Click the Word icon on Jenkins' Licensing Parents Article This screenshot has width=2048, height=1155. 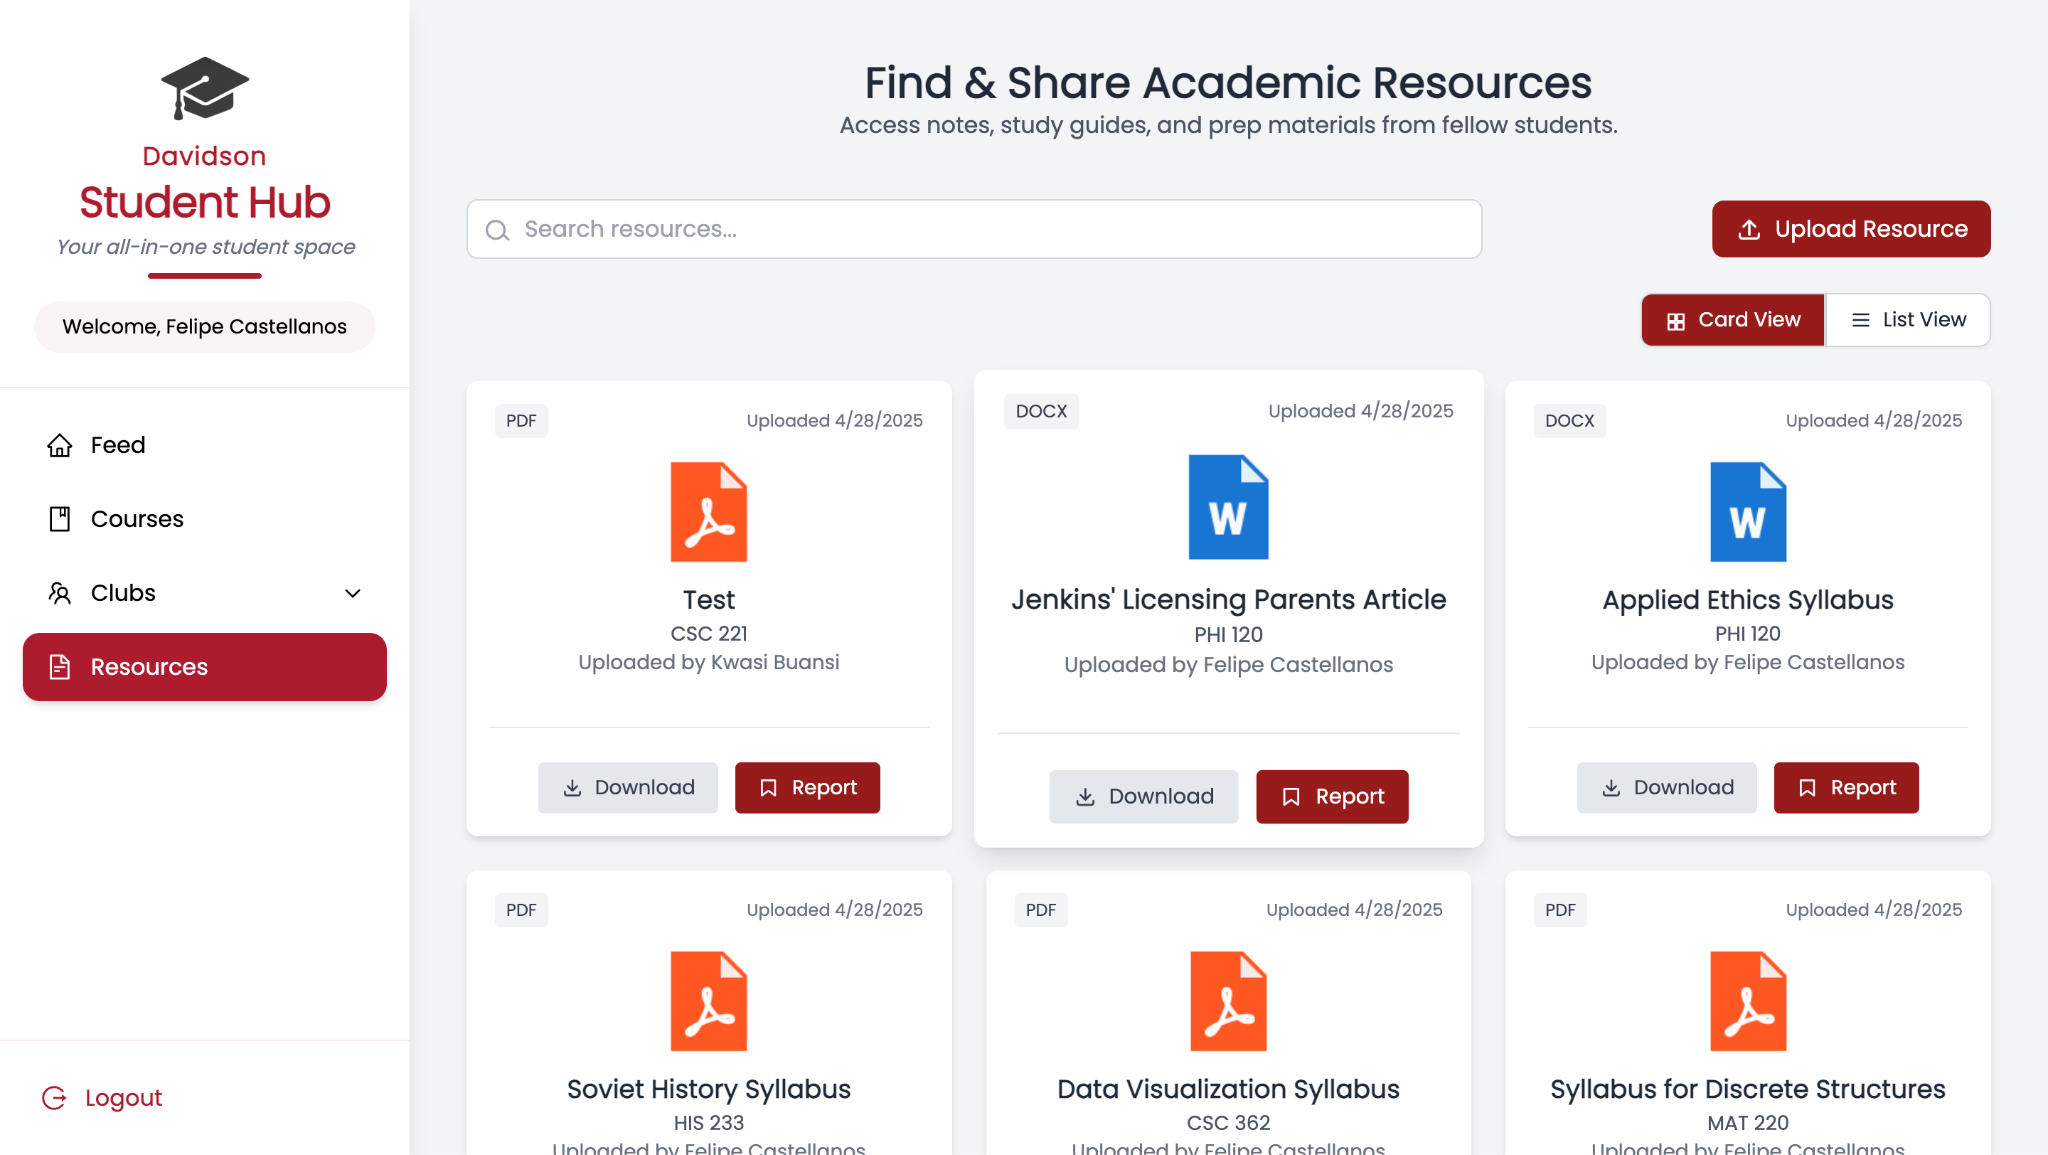click(1228, 506)
